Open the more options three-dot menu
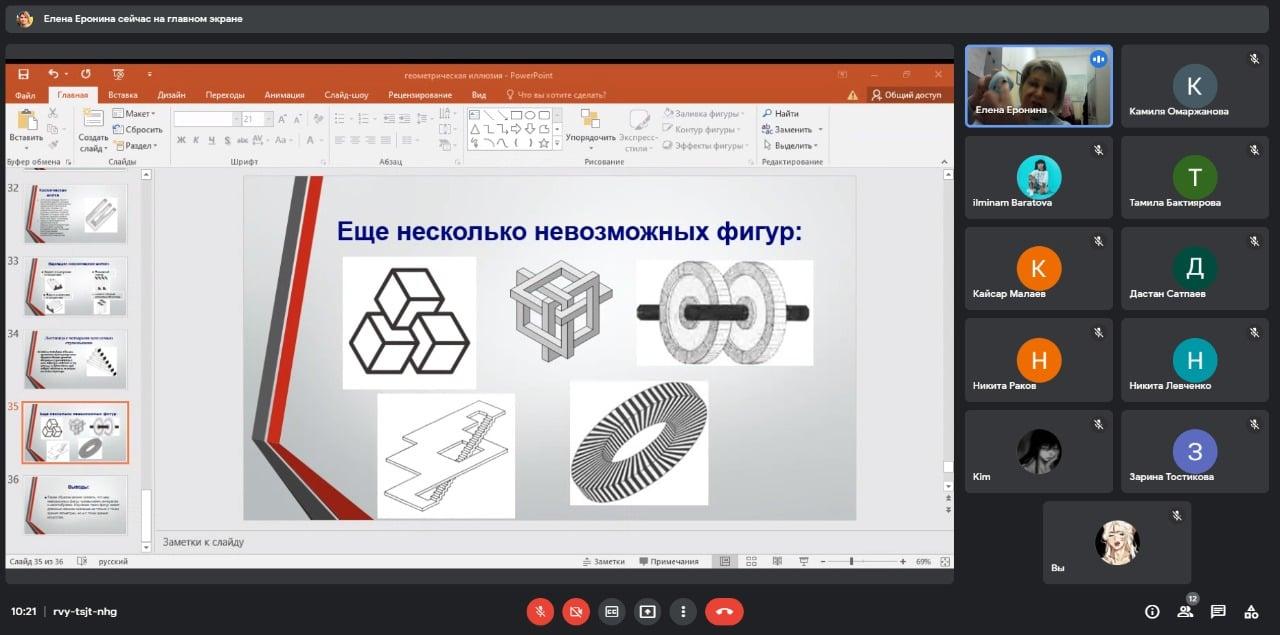The image size is (1280, 635). coord(683,611)
